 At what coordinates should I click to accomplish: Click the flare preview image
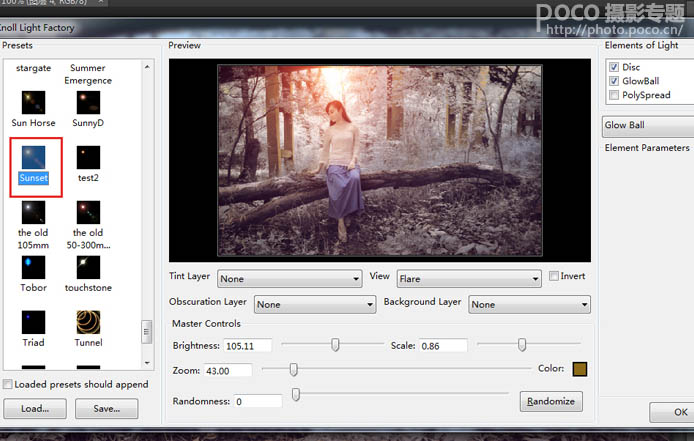tap(380, 160)
